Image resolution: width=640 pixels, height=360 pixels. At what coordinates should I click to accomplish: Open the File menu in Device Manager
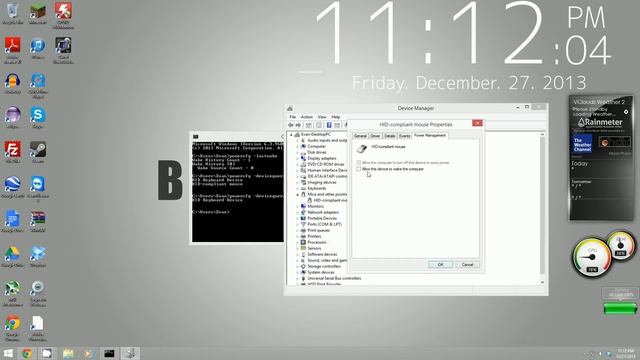pyautogui.click(x=293, y=117)
